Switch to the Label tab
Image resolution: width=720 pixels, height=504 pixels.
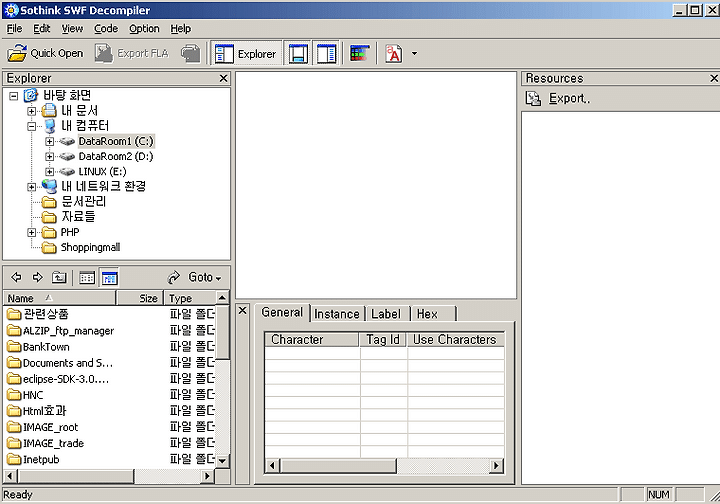click(386, 314)
